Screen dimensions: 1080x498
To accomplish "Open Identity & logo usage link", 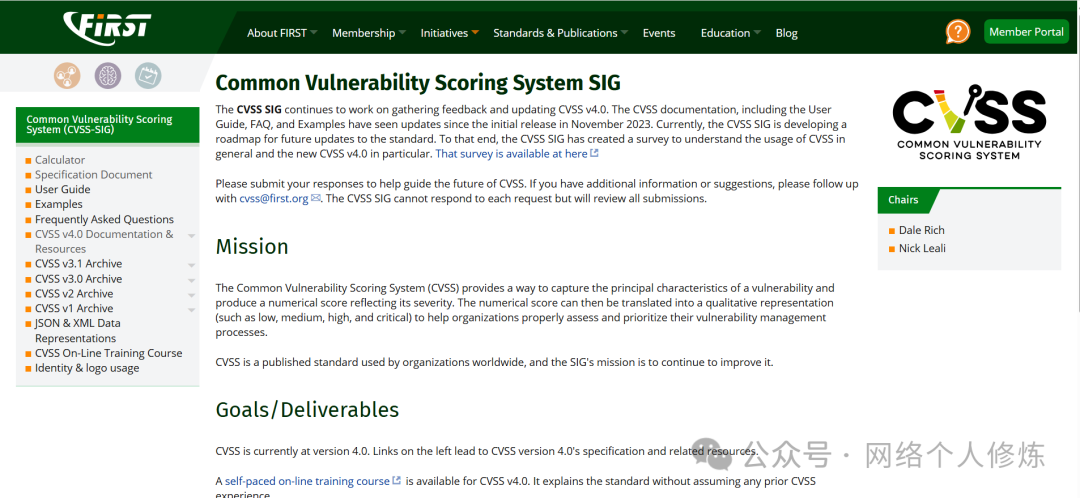I will 87,368.
